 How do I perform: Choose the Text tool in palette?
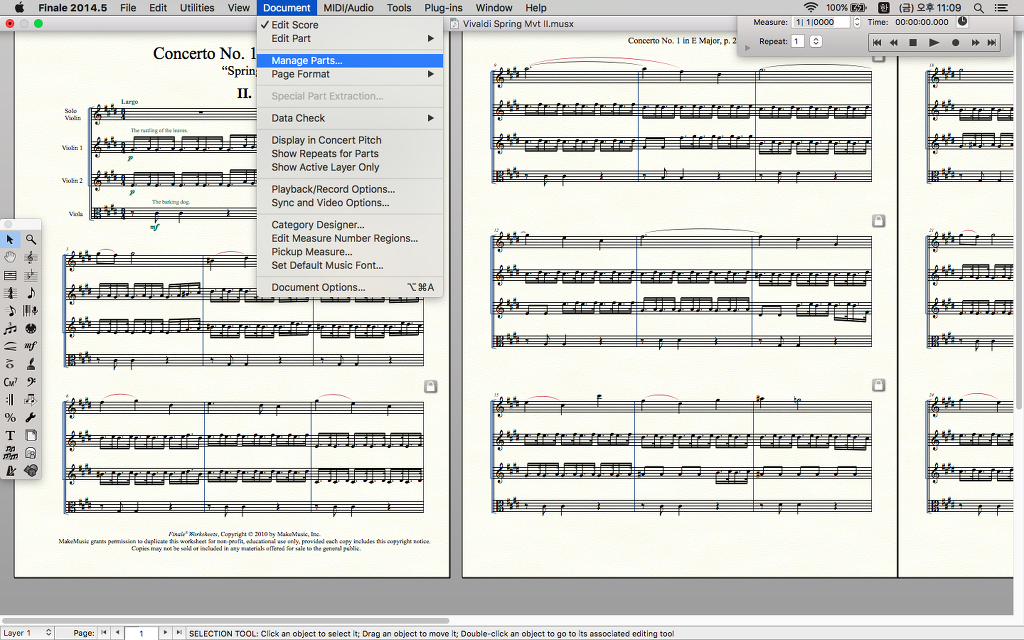(10, 435)
